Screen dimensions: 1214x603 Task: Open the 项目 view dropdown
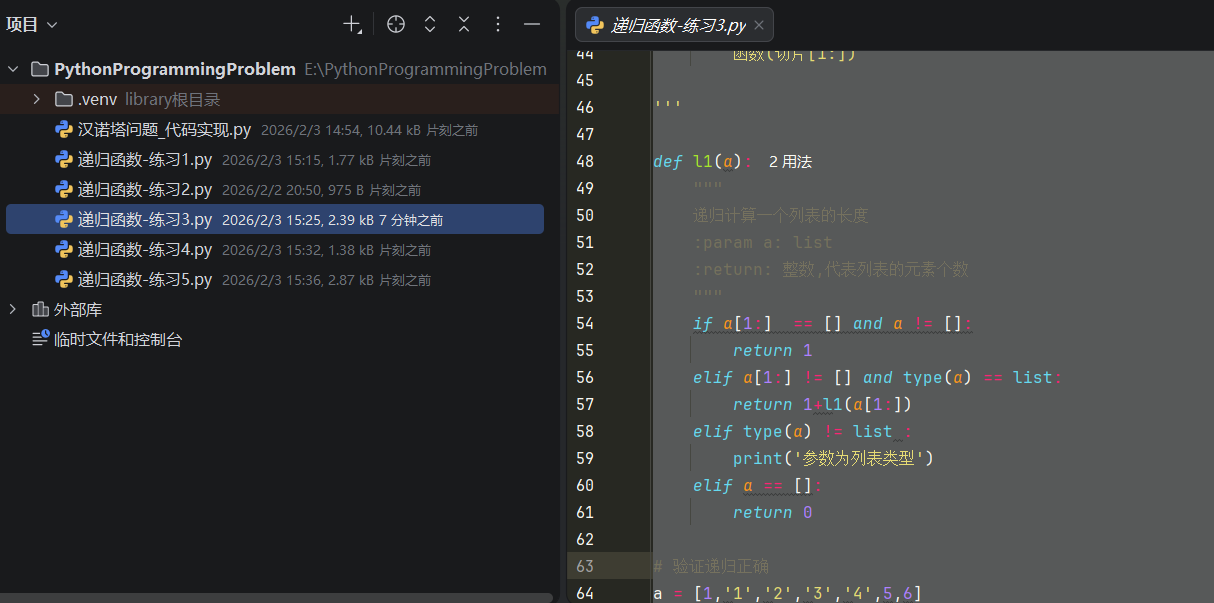[x=32, y=24]
